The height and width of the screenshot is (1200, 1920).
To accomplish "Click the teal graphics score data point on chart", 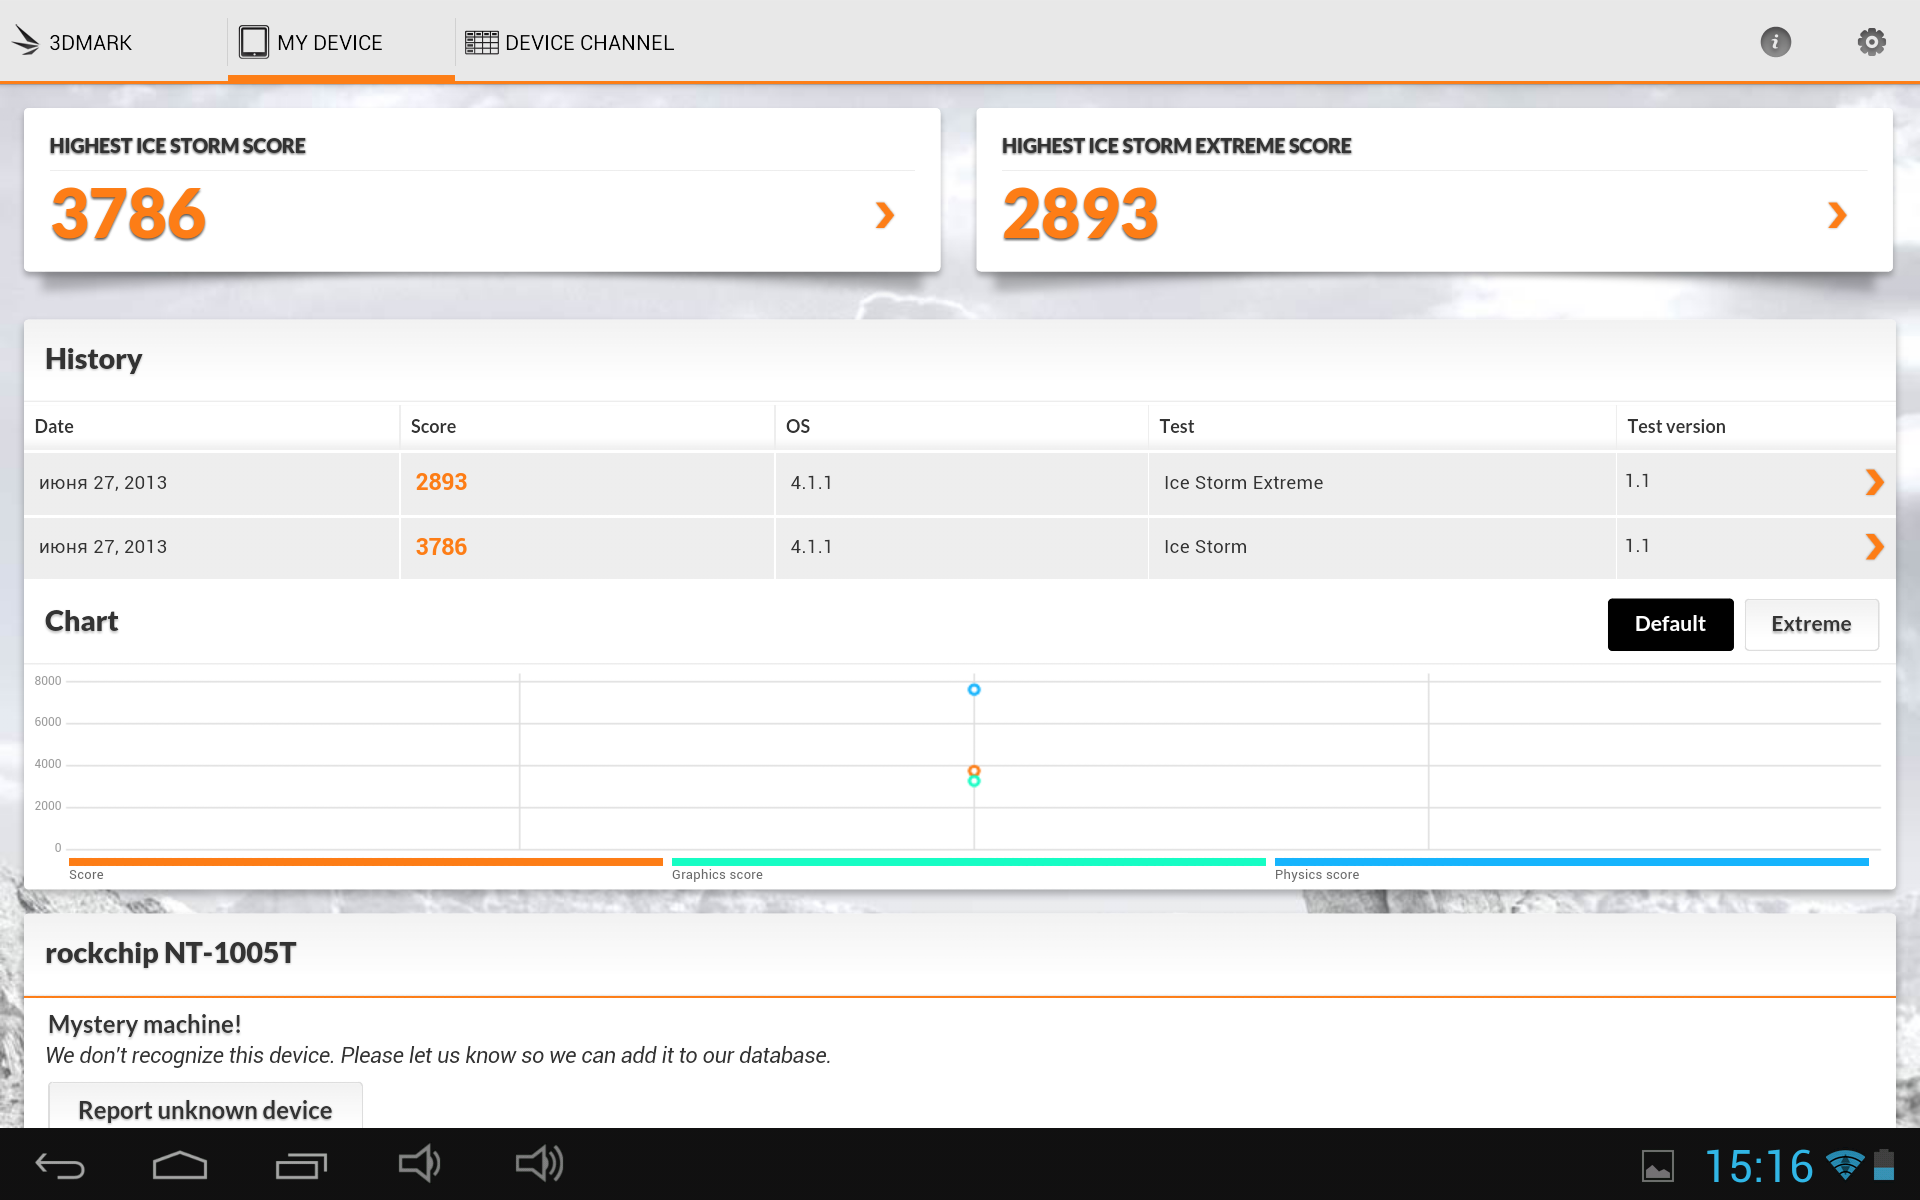I will click(x=974, y=781).
